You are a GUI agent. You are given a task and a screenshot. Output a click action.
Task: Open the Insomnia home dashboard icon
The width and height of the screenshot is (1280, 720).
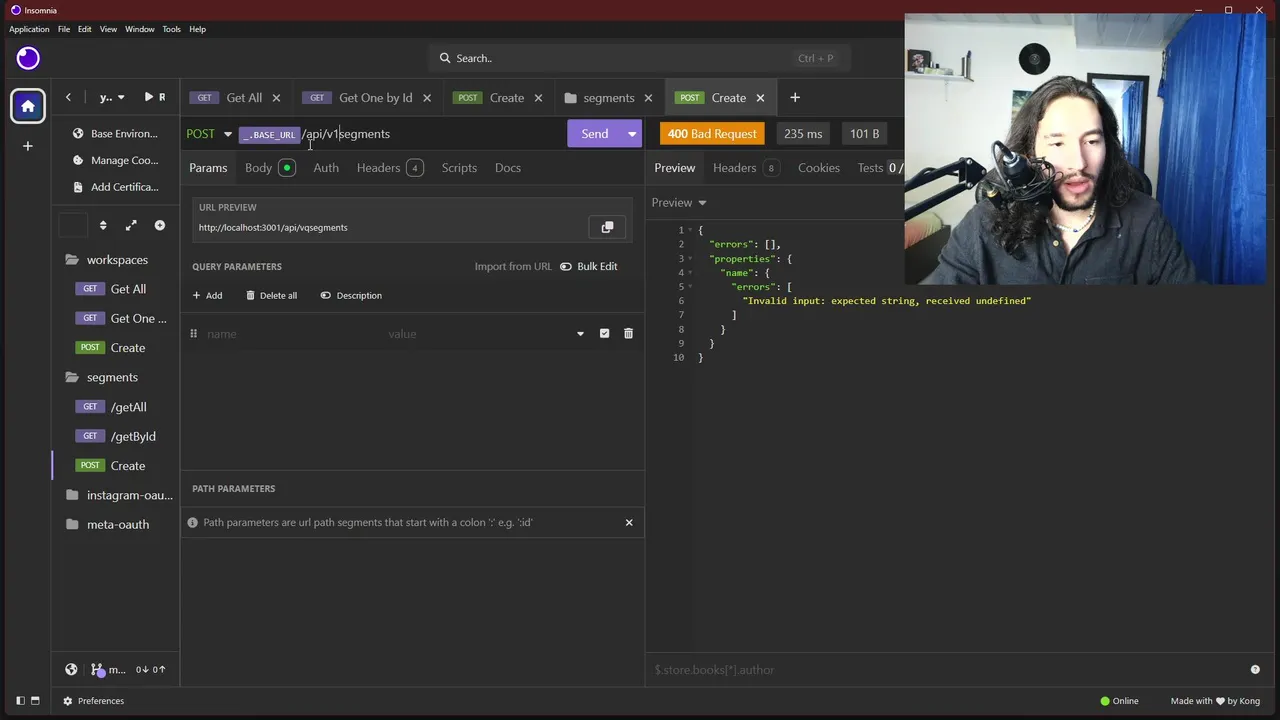click(28, 106)
